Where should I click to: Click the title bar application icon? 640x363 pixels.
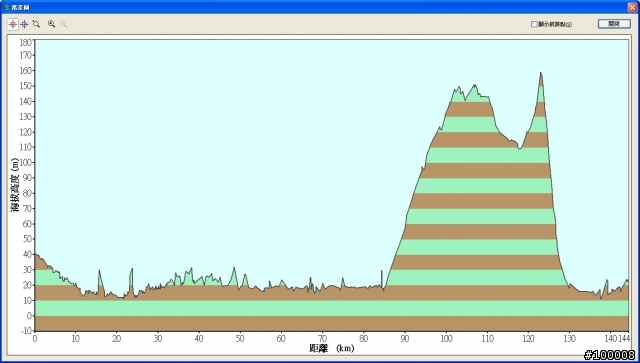click(6, 7)
